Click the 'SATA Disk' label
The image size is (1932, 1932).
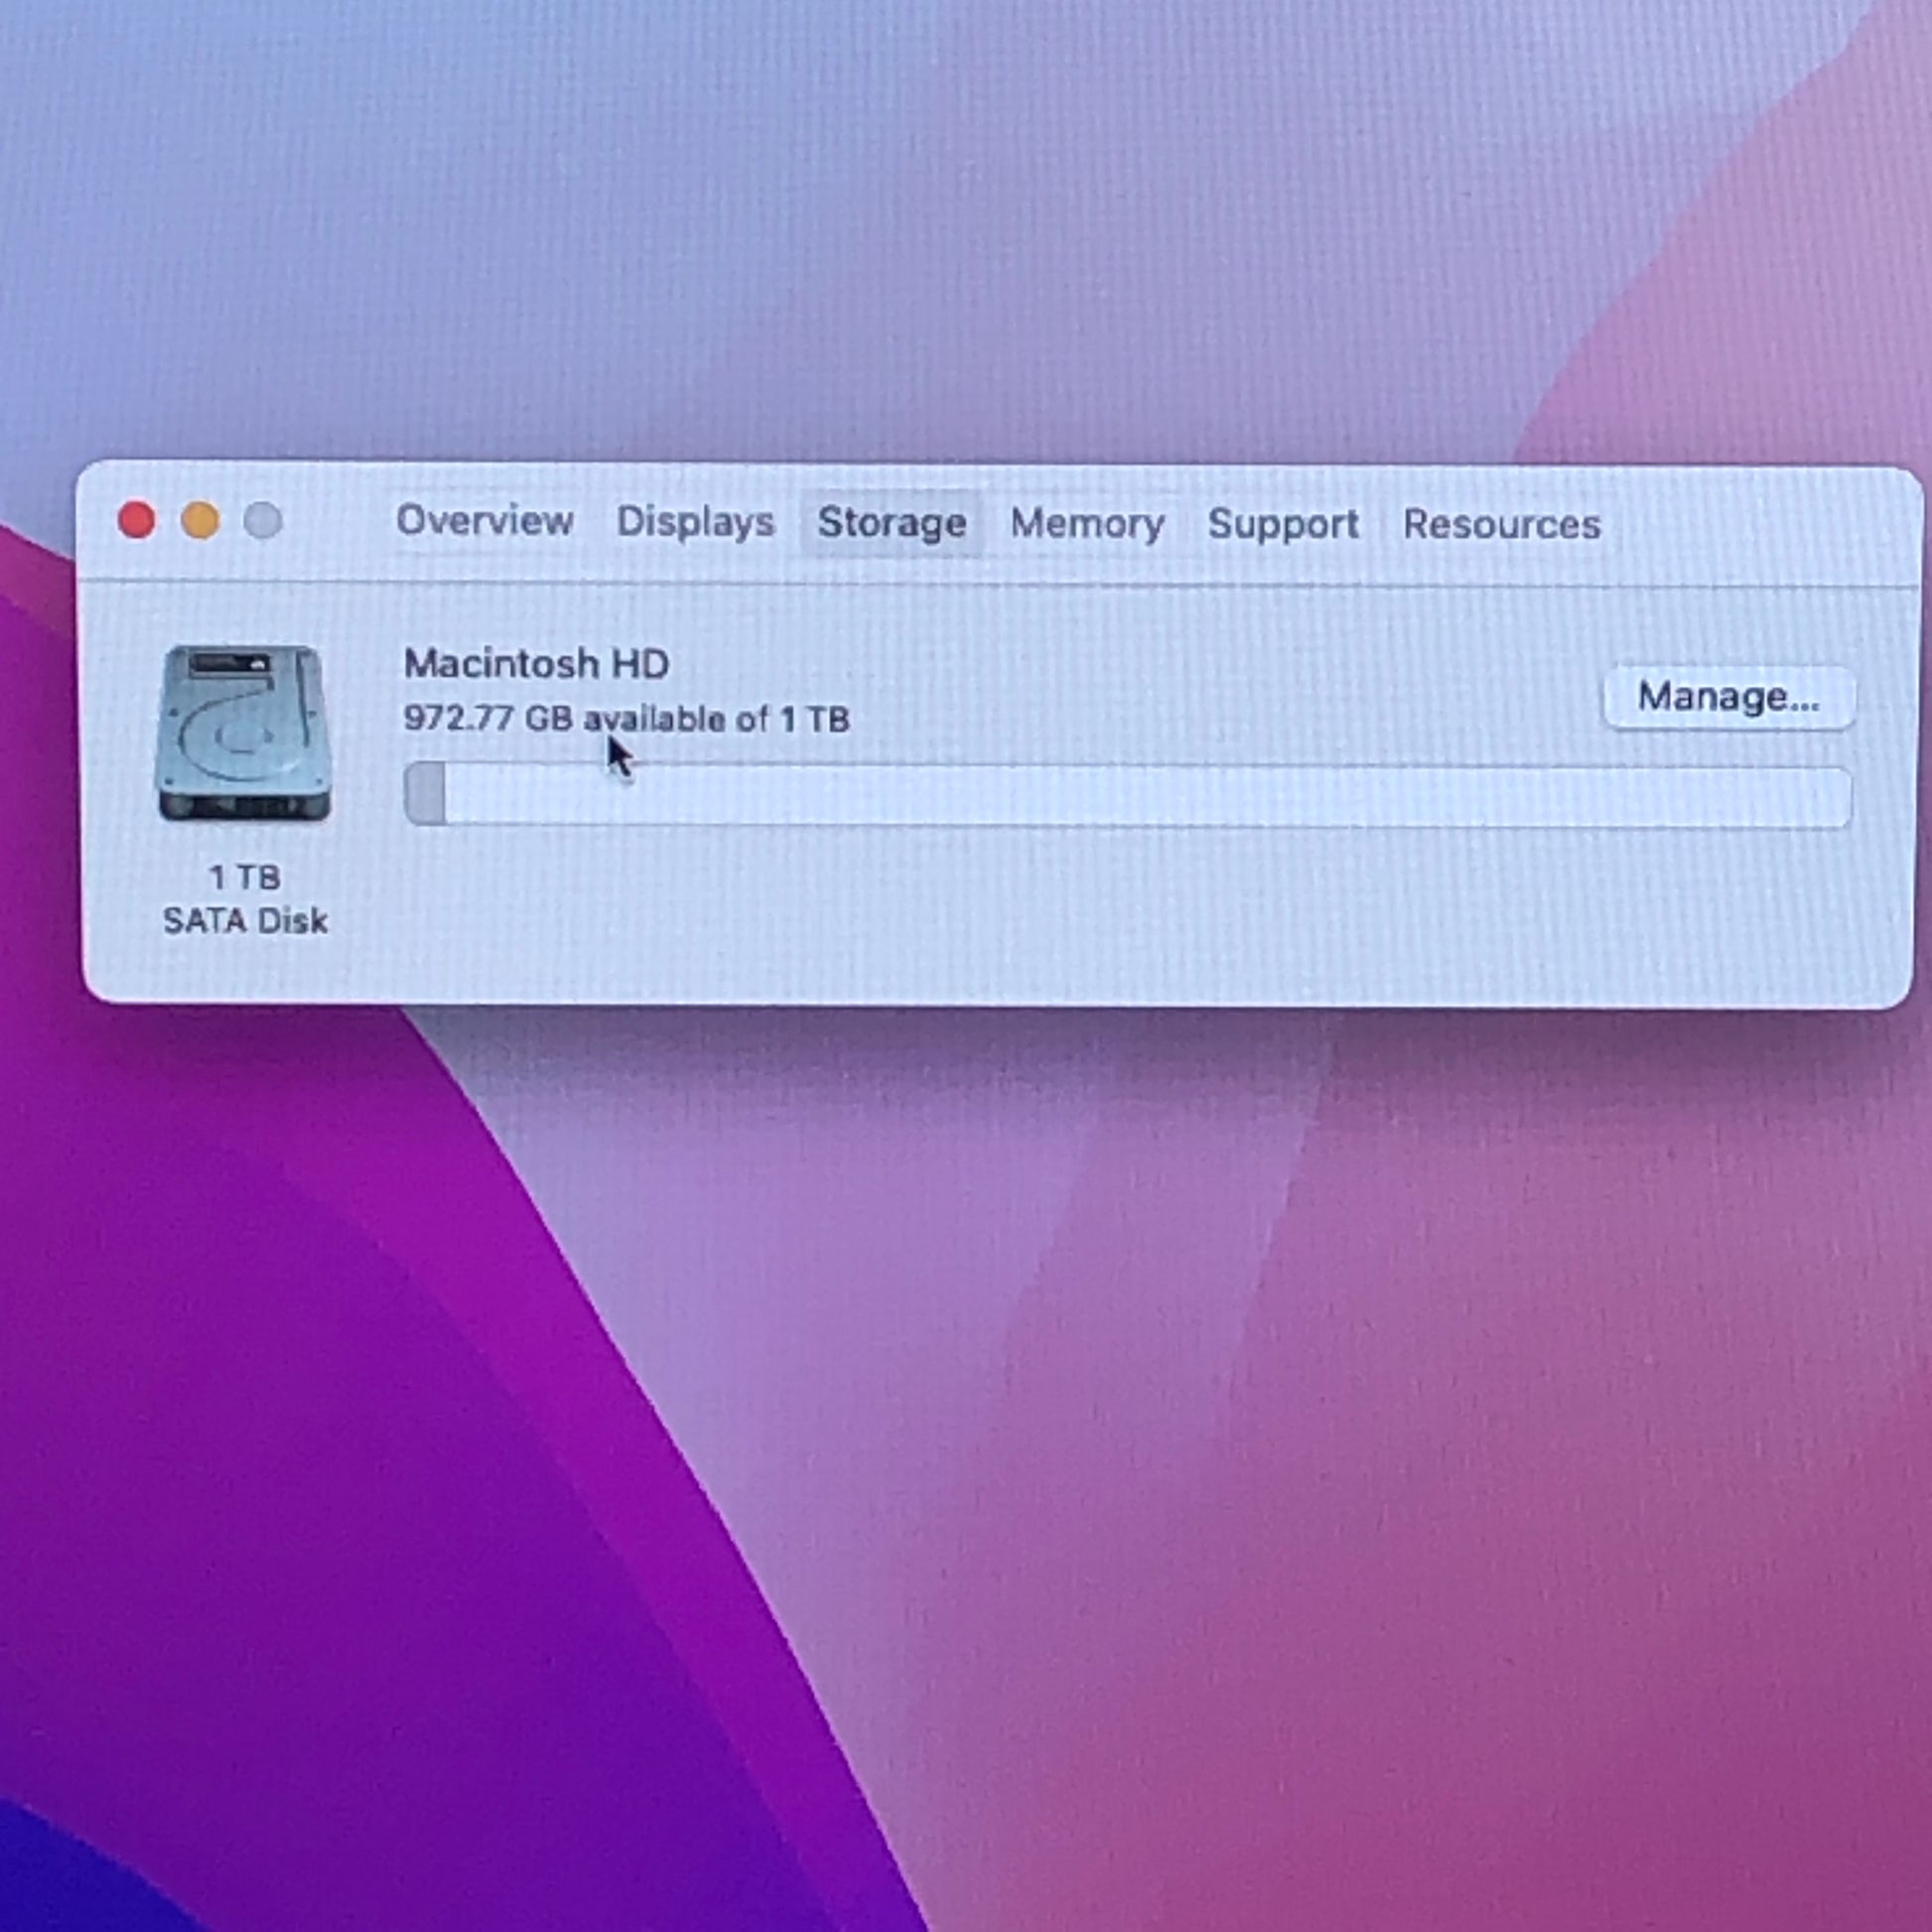[245, 921]
